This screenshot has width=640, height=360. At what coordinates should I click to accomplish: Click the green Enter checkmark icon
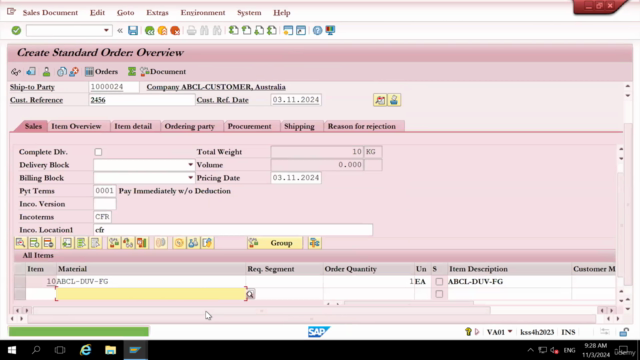point(16,30)
